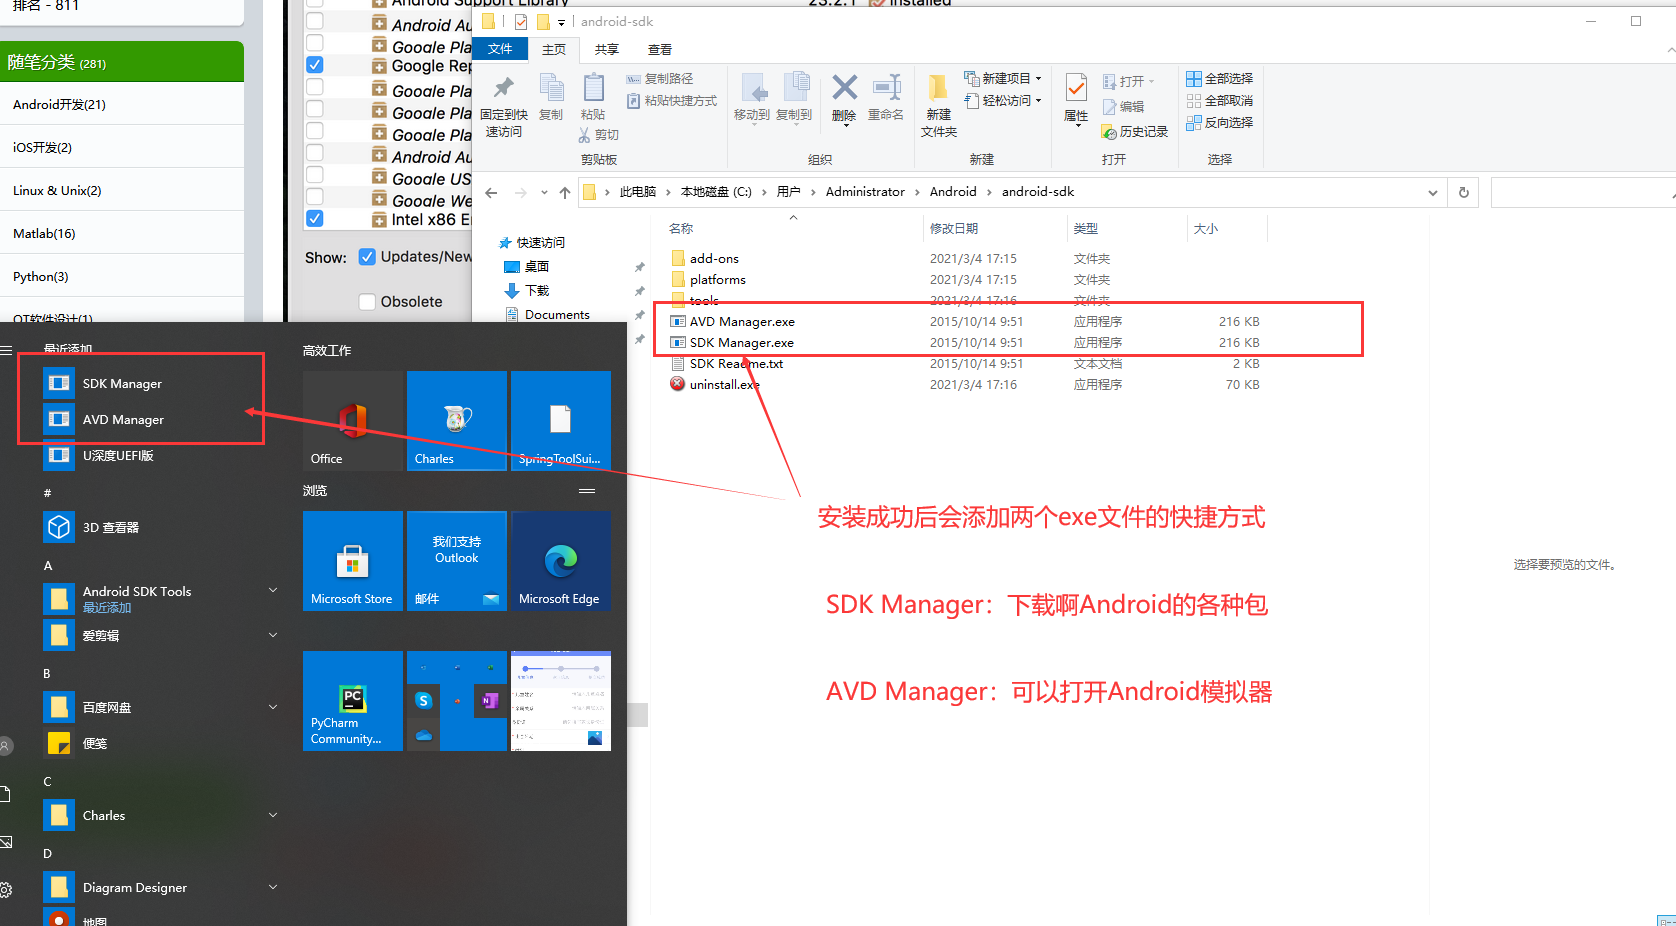This screenshot has width=1676, height=926.
Task: Click History in the ribbon
Action: (1135, 132)
